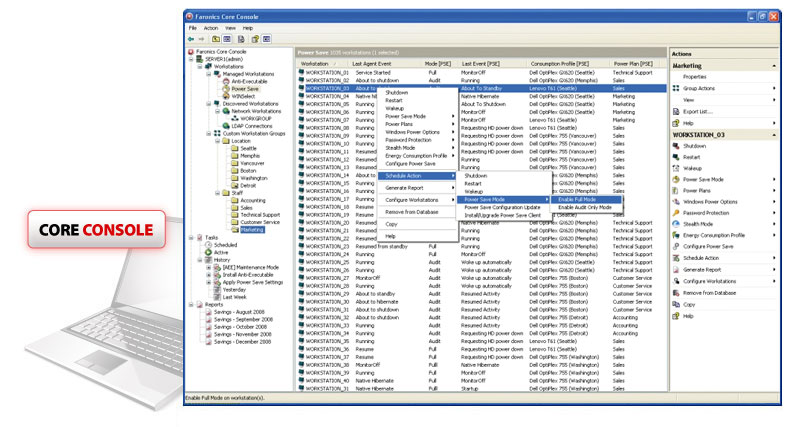Select the Seattle location folder
The image size is (793, 427).
coord(247,148)
